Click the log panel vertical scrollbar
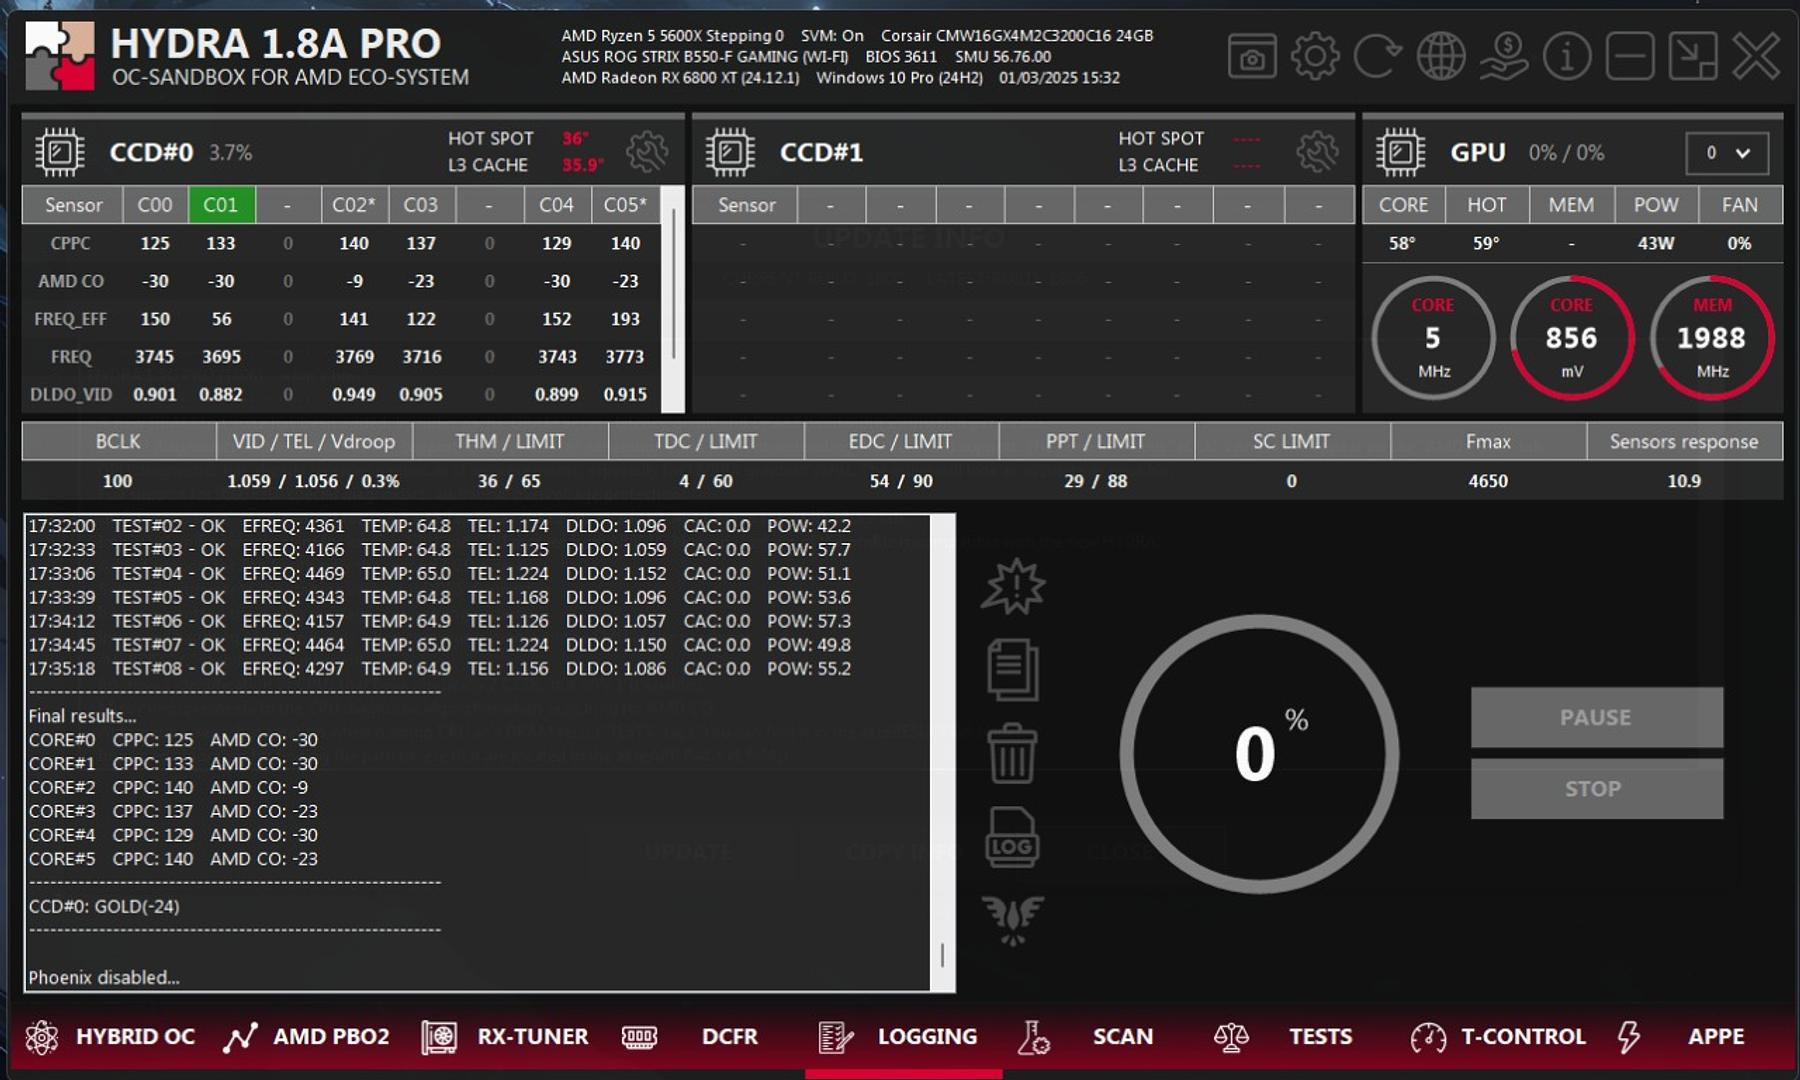Viewport: 1800px width, 1080px height. point(943,754)
